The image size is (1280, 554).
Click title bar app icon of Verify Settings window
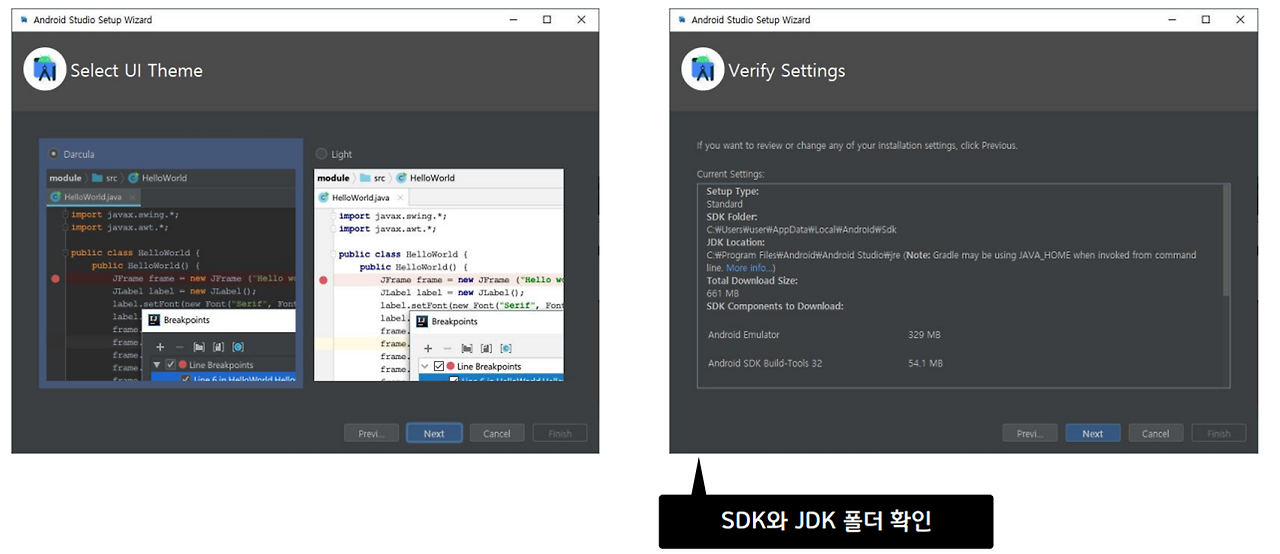click(682, 20)
